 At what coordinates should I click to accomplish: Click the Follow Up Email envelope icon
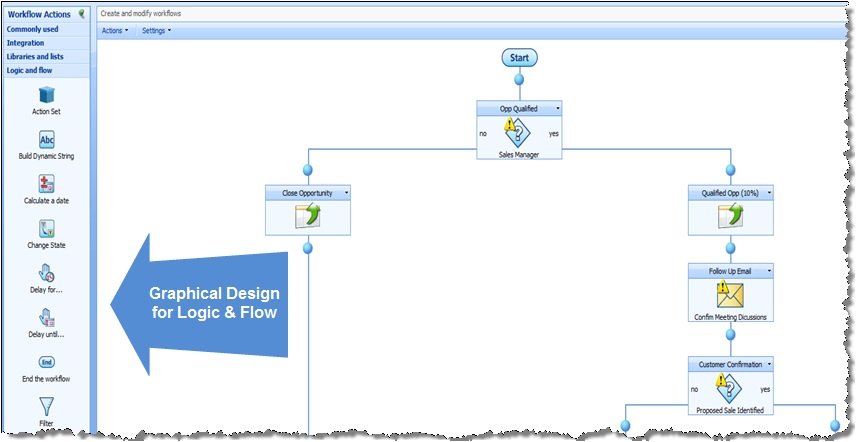pos(729,295)
